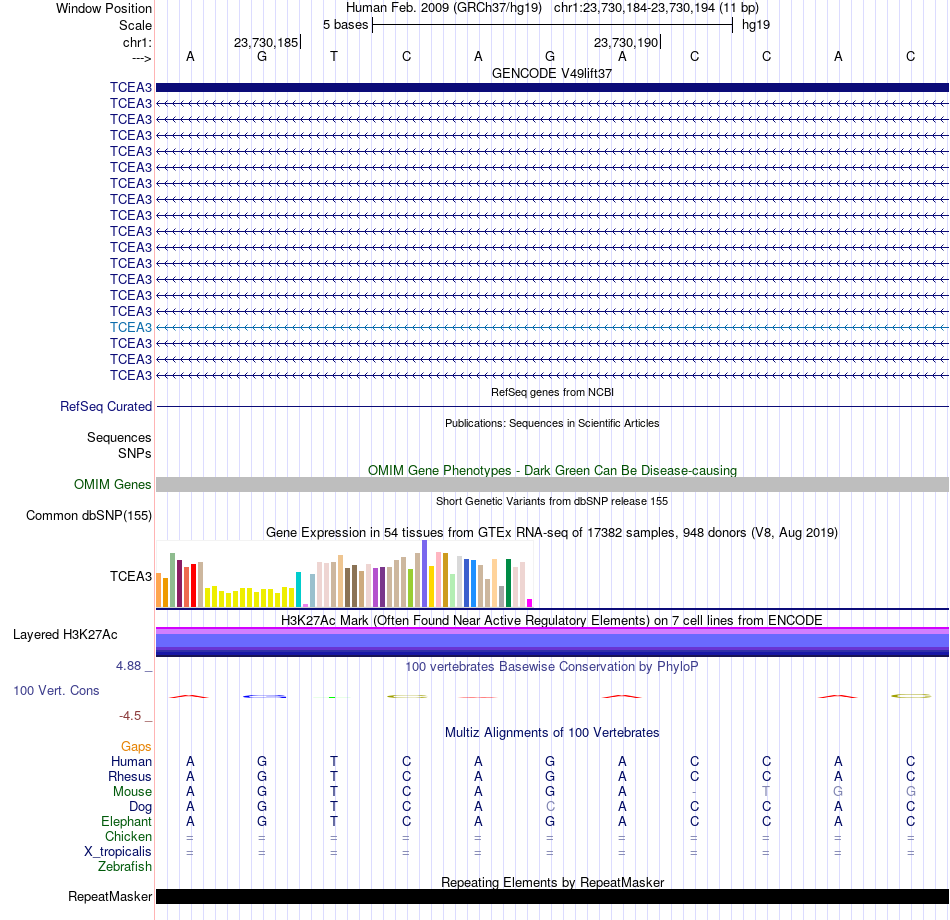Click the "RepeatMasker" track label
This screenshot has height=920, width=950.
pyautogui.click(x=110, y=896)
